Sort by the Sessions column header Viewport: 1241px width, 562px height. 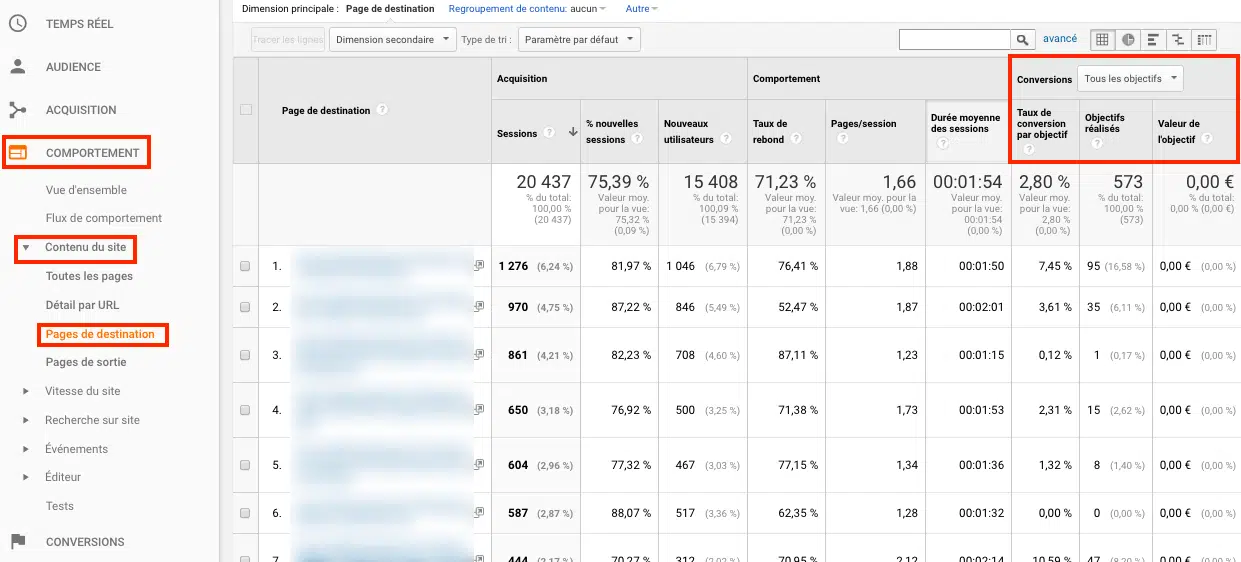517,133
